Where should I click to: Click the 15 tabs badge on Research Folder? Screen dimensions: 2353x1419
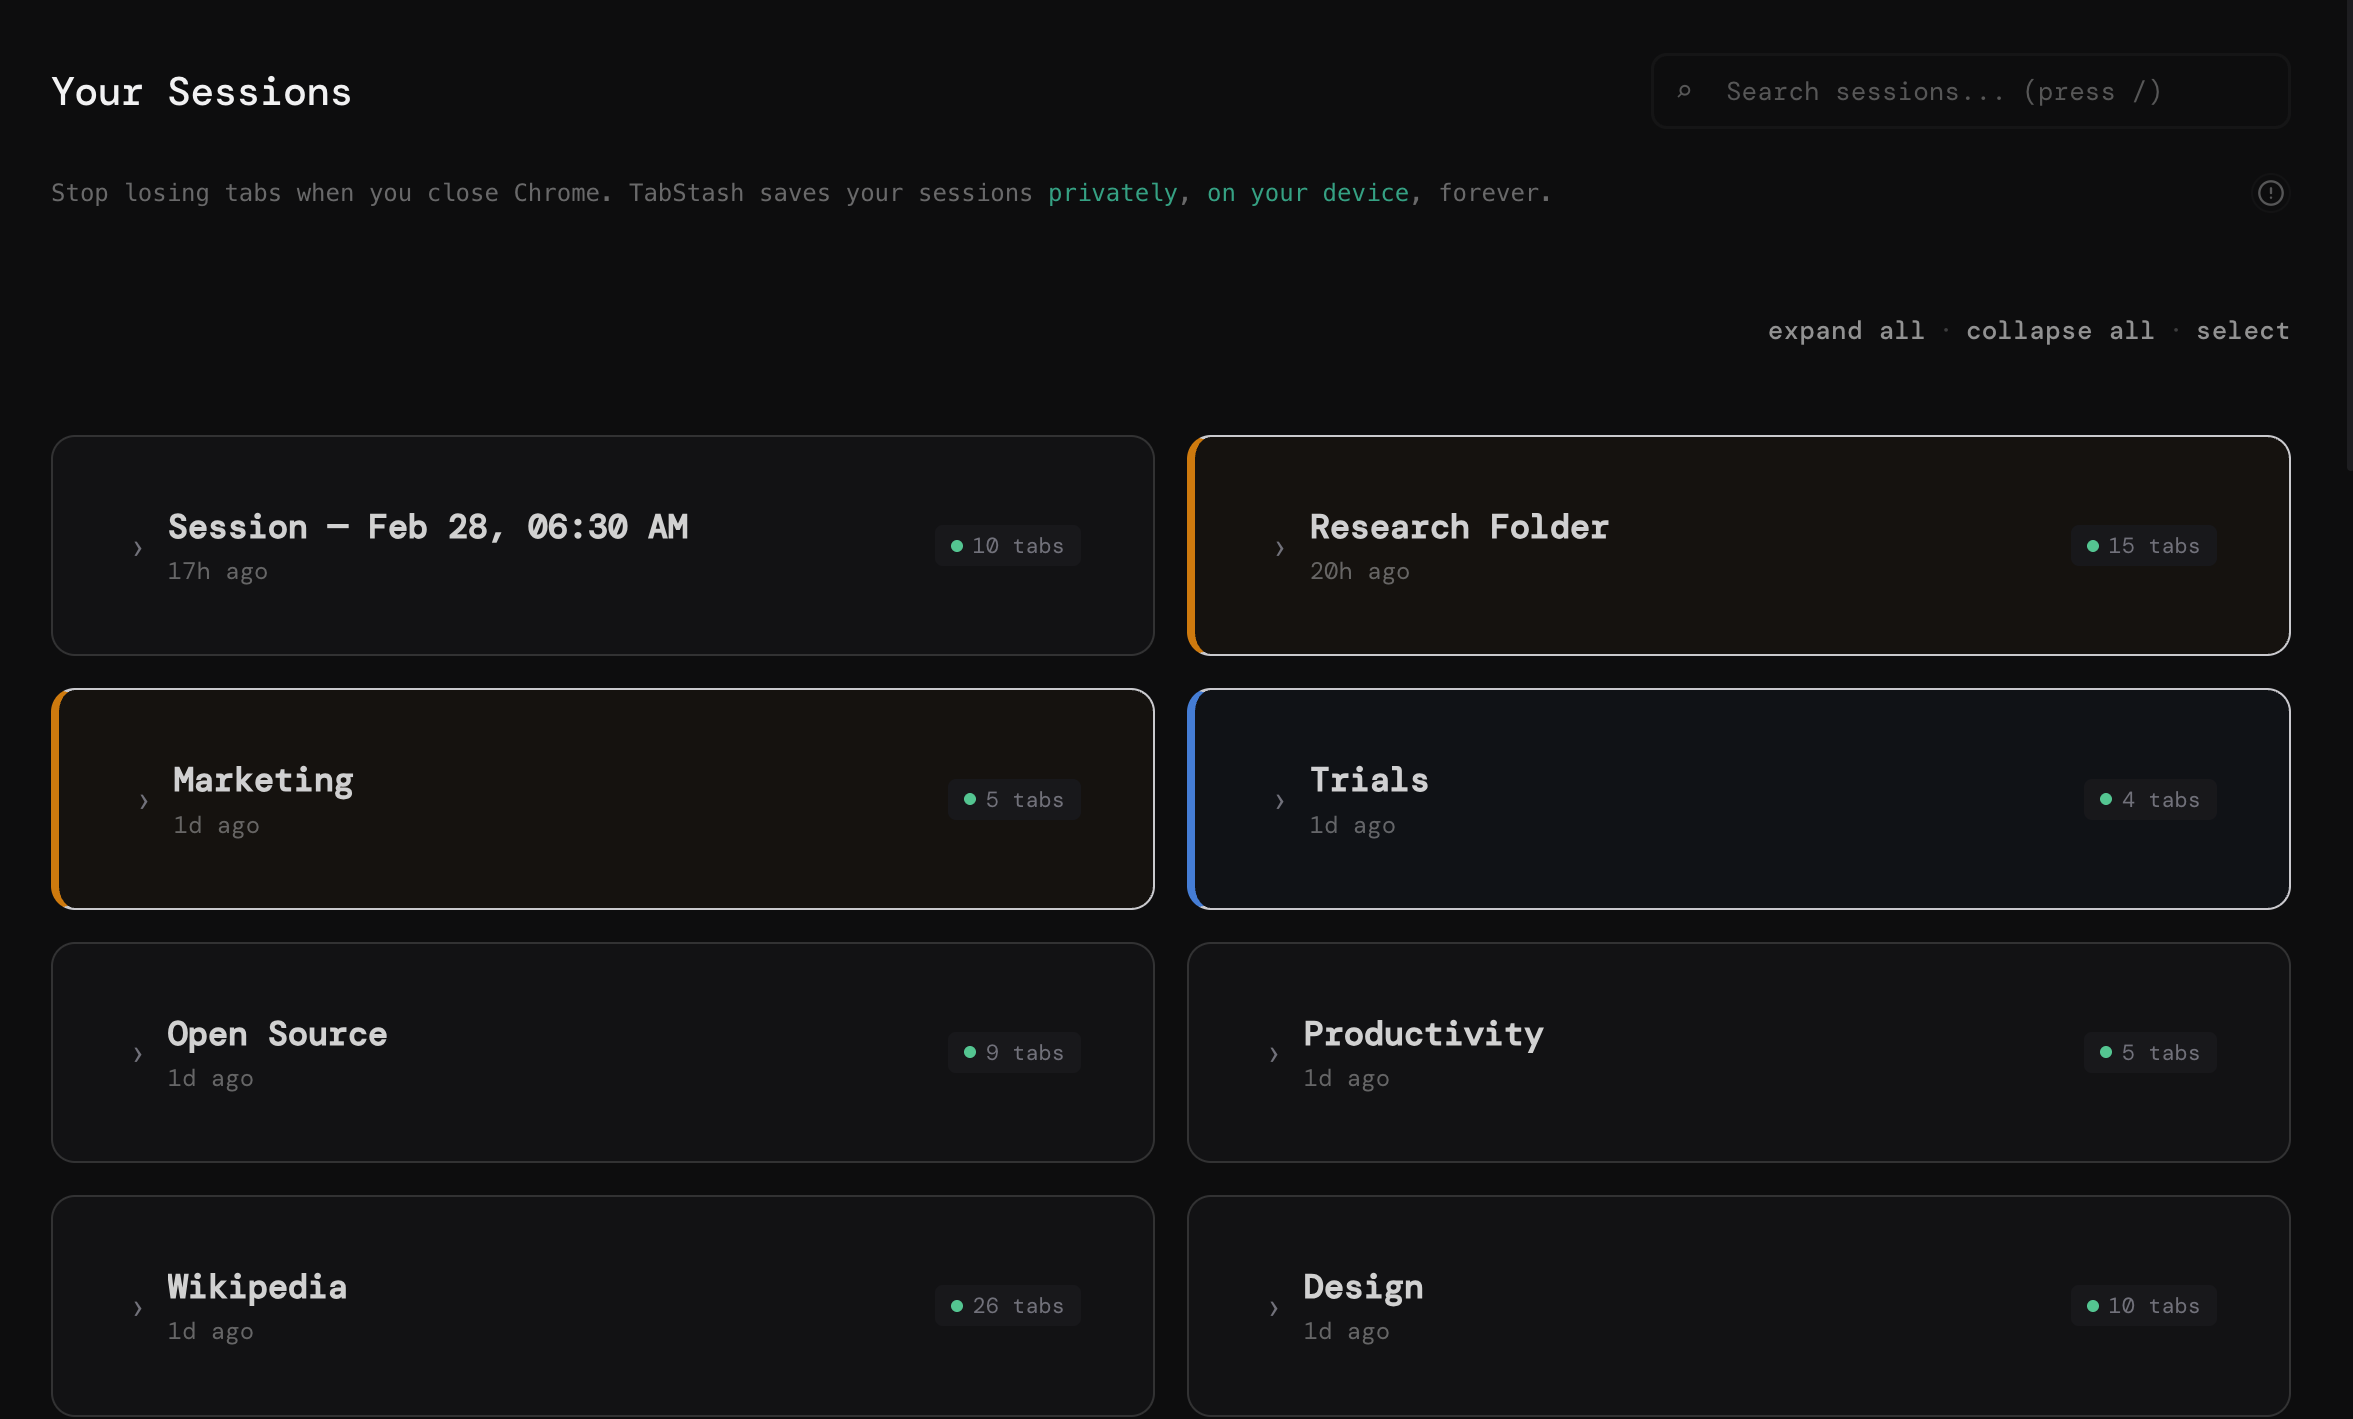tap(2143, 545)
